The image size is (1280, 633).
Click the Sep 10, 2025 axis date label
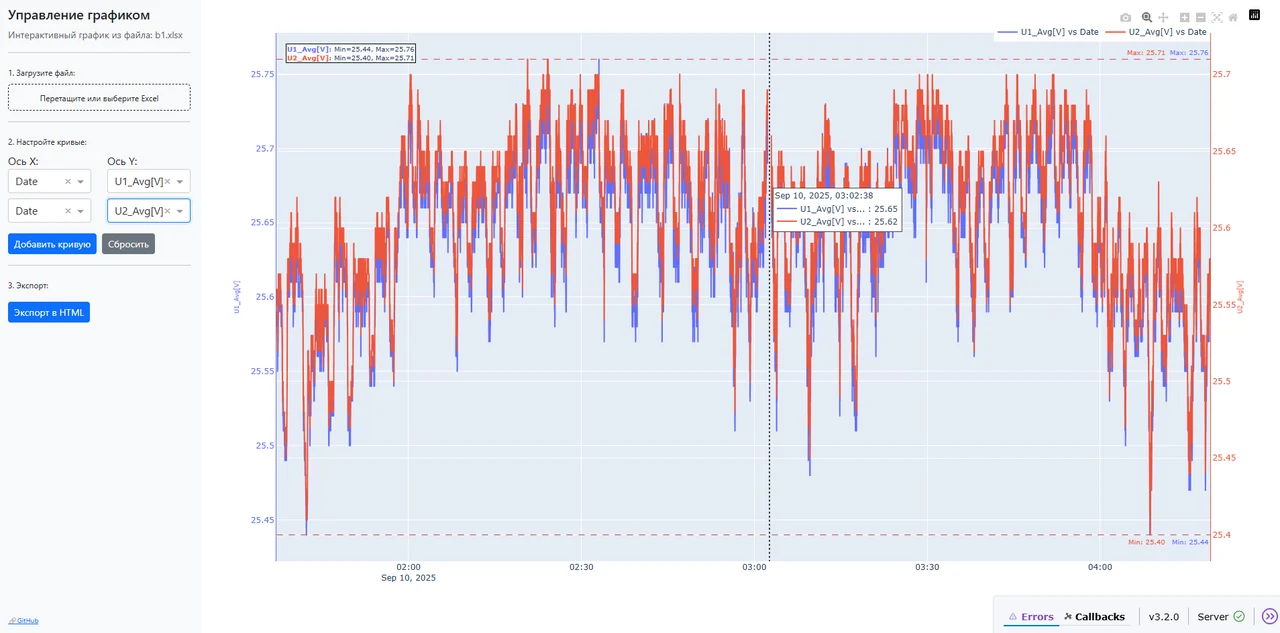[408, 578]
